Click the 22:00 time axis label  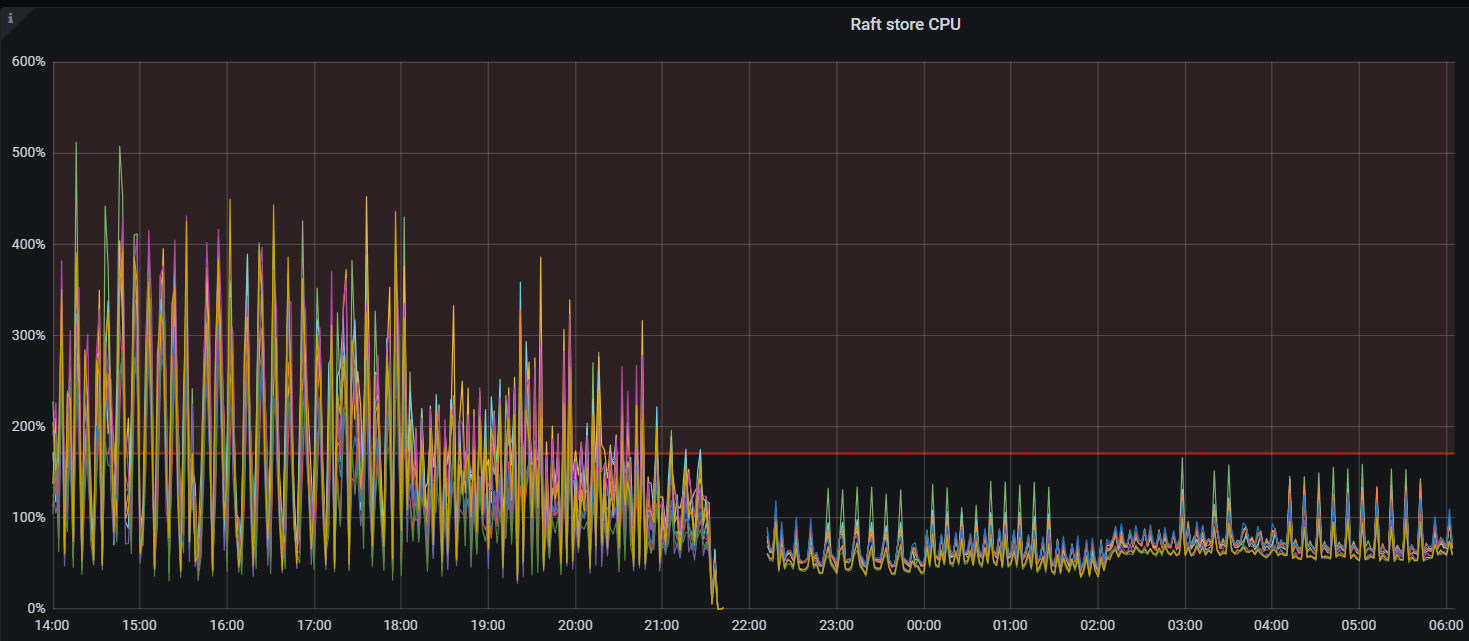click(x=749, y=625)
